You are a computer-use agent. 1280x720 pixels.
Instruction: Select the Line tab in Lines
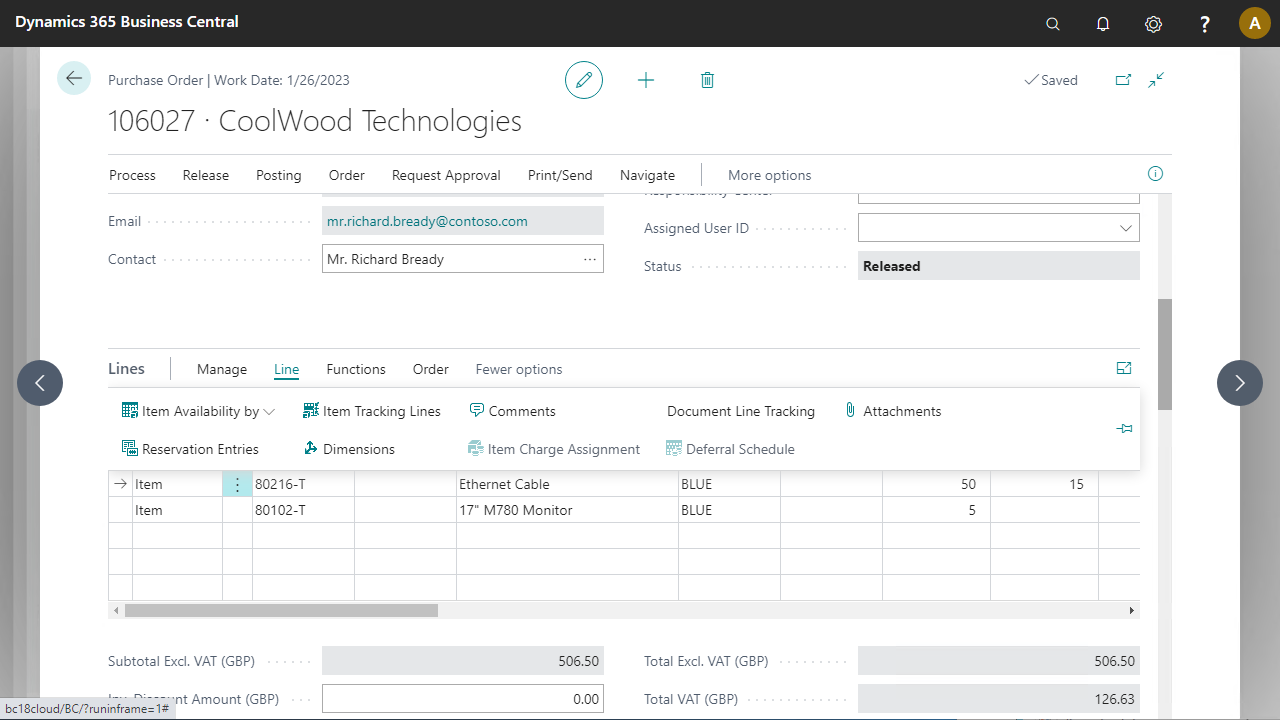pyautogui.click(x=287, y=369)
